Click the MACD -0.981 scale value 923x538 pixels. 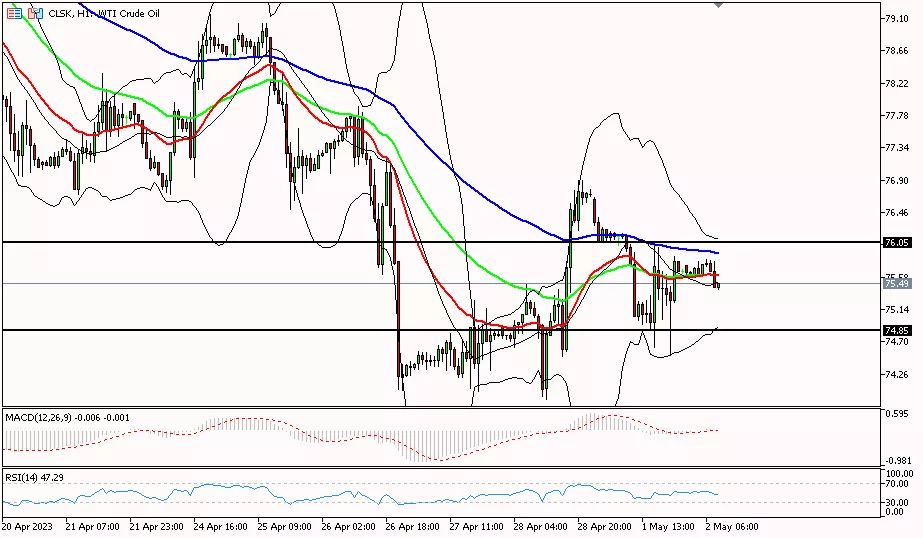coord(896,460)
